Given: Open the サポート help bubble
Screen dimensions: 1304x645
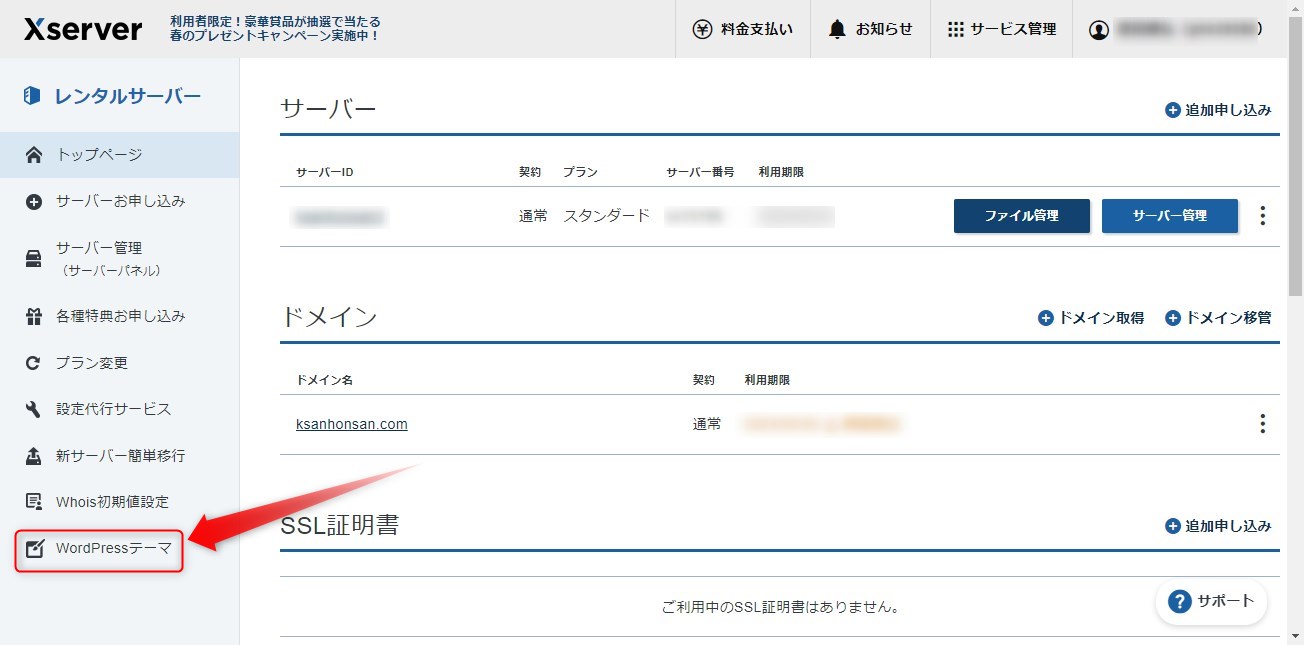Looking at the screenshot, I should point(1210,601).
